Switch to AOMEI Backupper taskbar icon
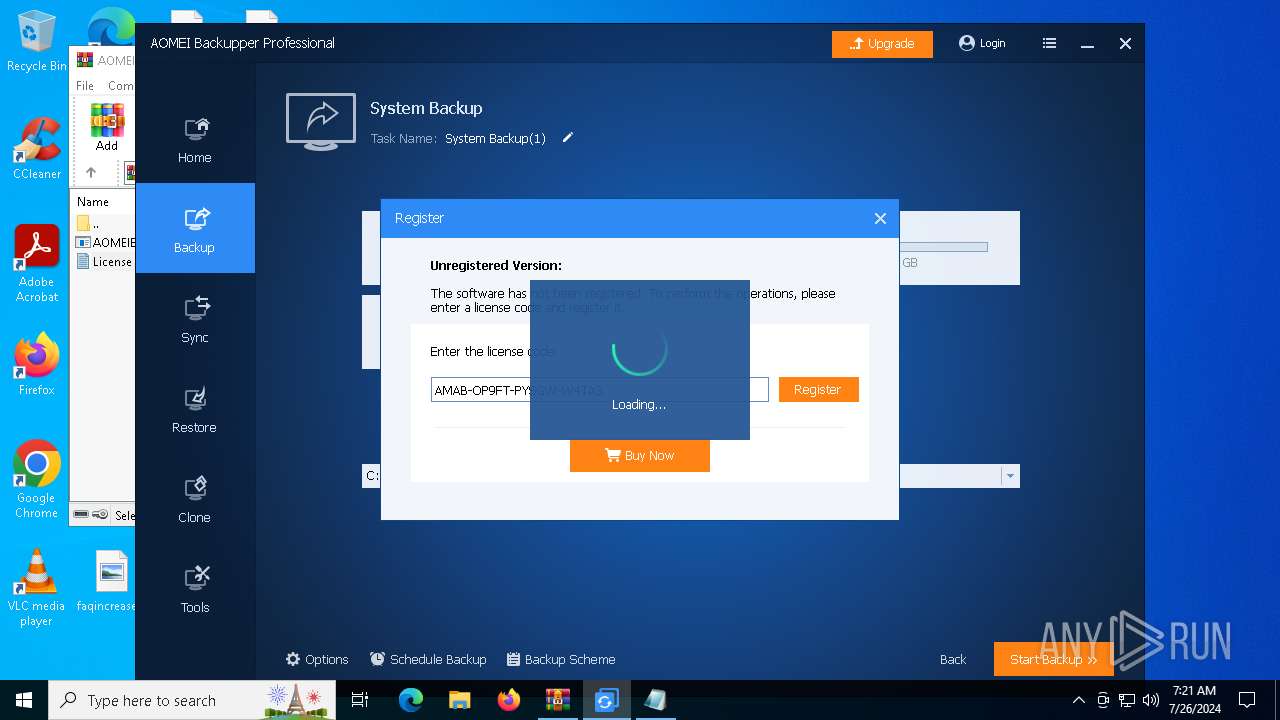Image resolution: width=1280 pixels, height=720 pixels. [606, 700]
